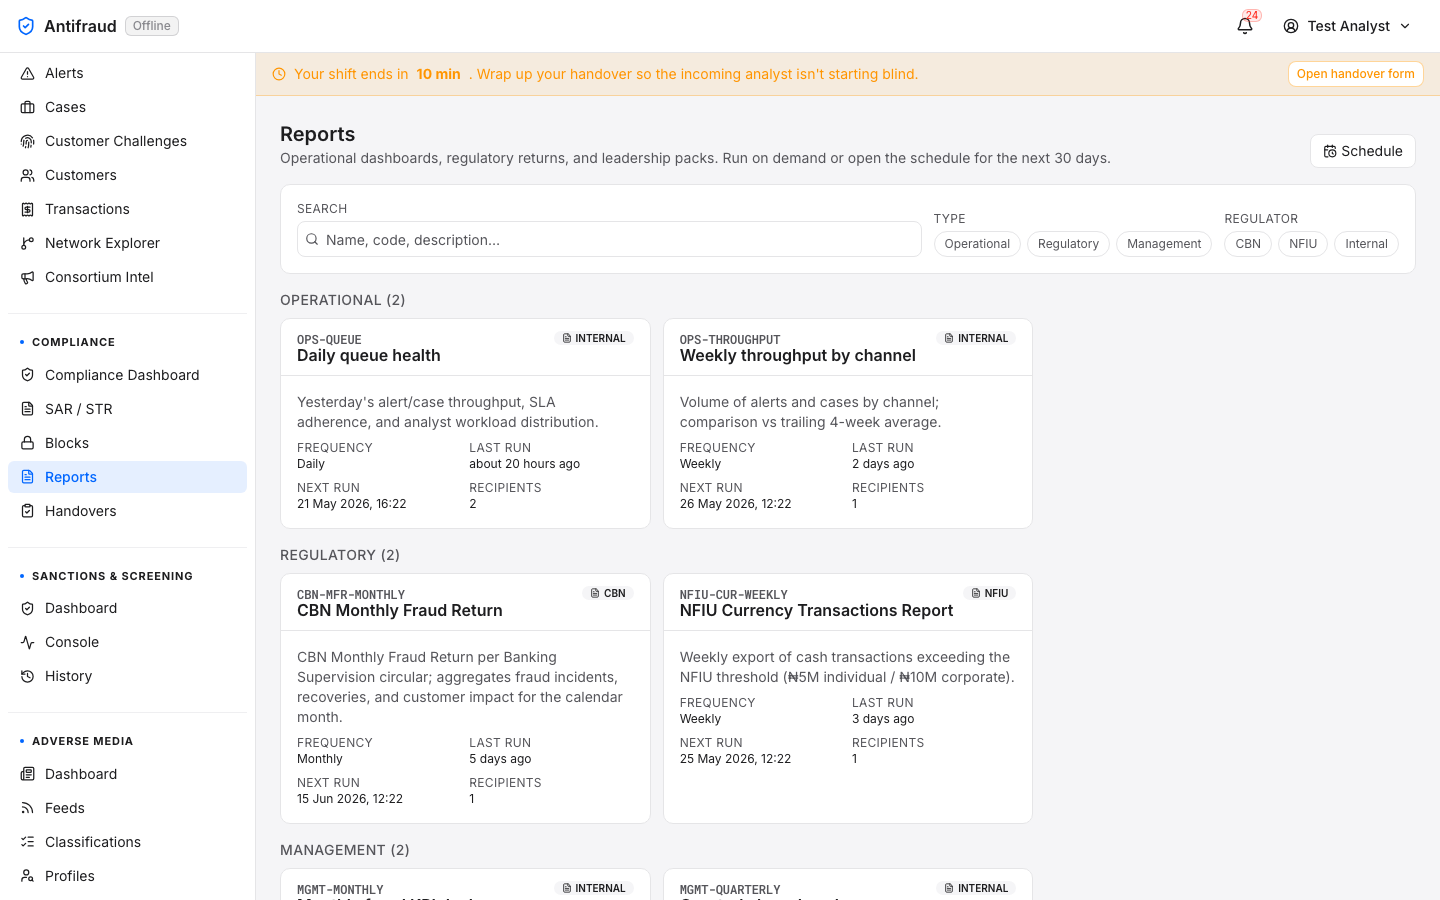Toggle the Operational type filter chip

[x=977, y=244]
